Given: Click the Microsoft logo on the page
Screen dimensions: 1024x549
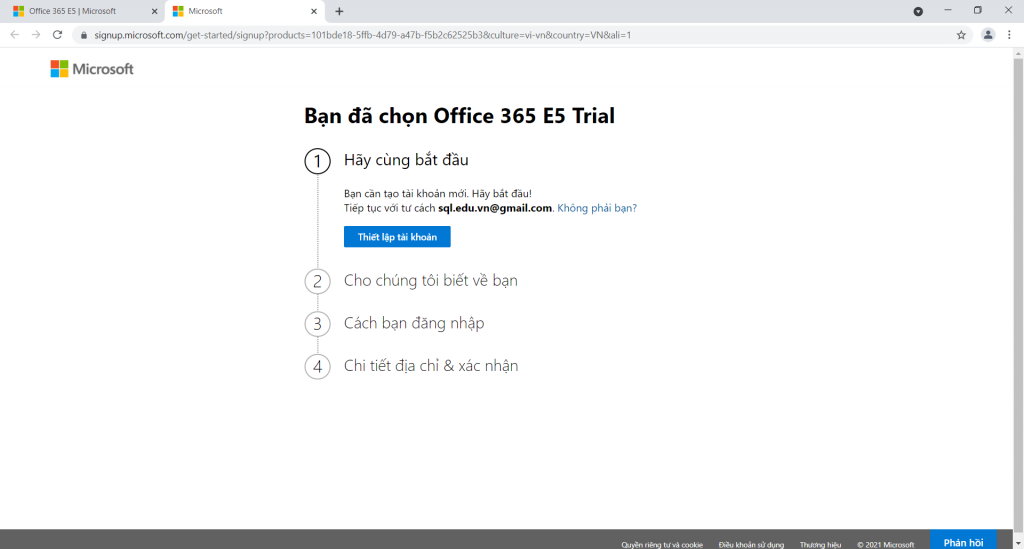Looking at the screenshot, I should click(x=92, y=69).
